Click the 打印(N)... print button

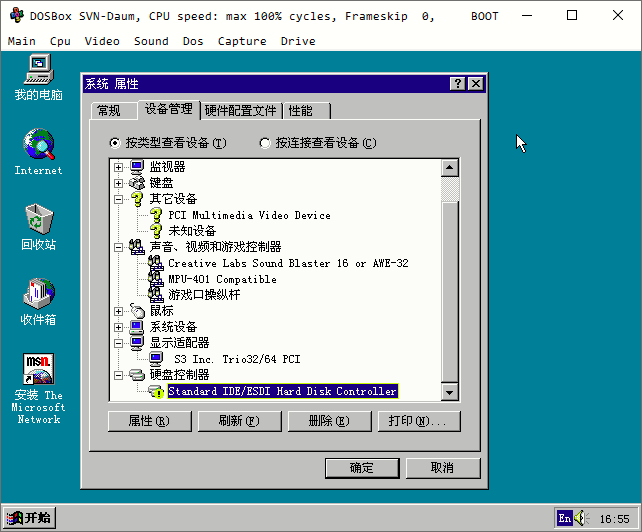coord(419,421)
